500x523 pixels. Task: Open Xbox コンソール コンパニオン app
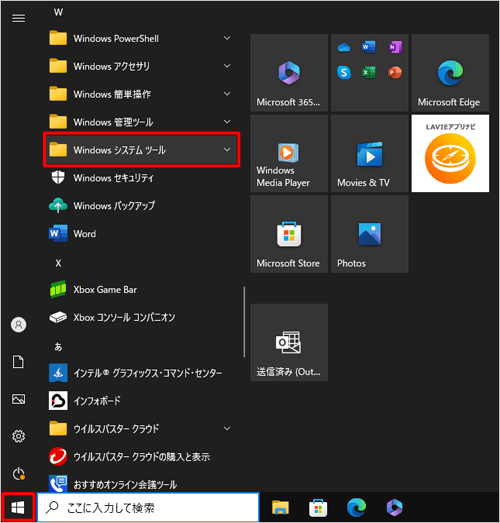141,317
